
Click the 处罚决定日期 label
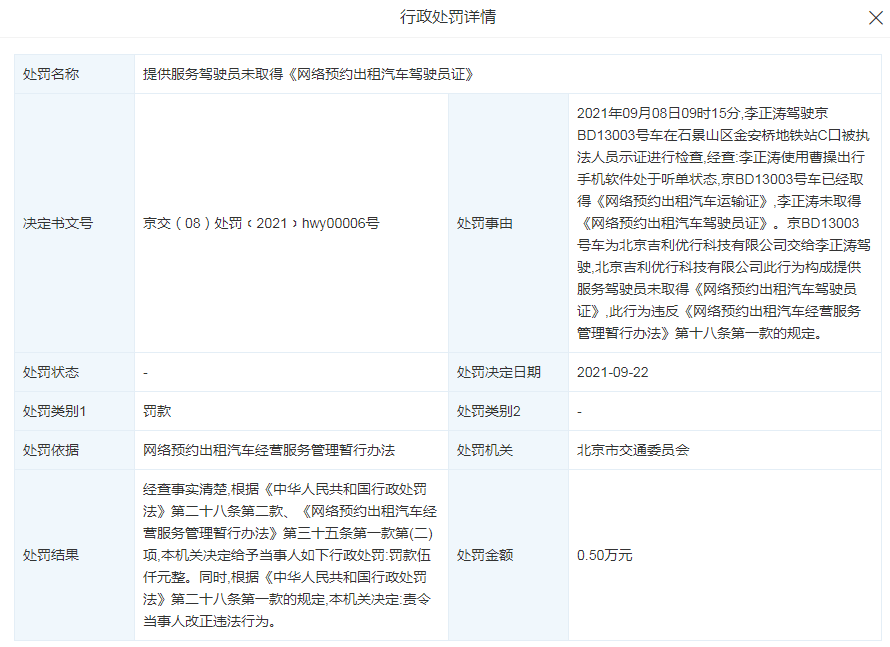[x=499, y=372]
